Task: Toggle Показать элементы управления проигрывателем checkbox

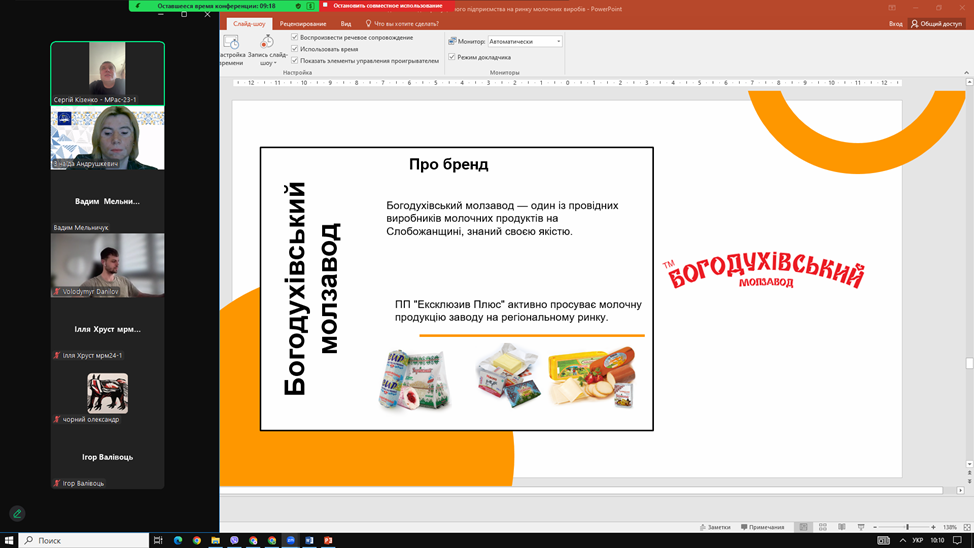Action: 294,60
